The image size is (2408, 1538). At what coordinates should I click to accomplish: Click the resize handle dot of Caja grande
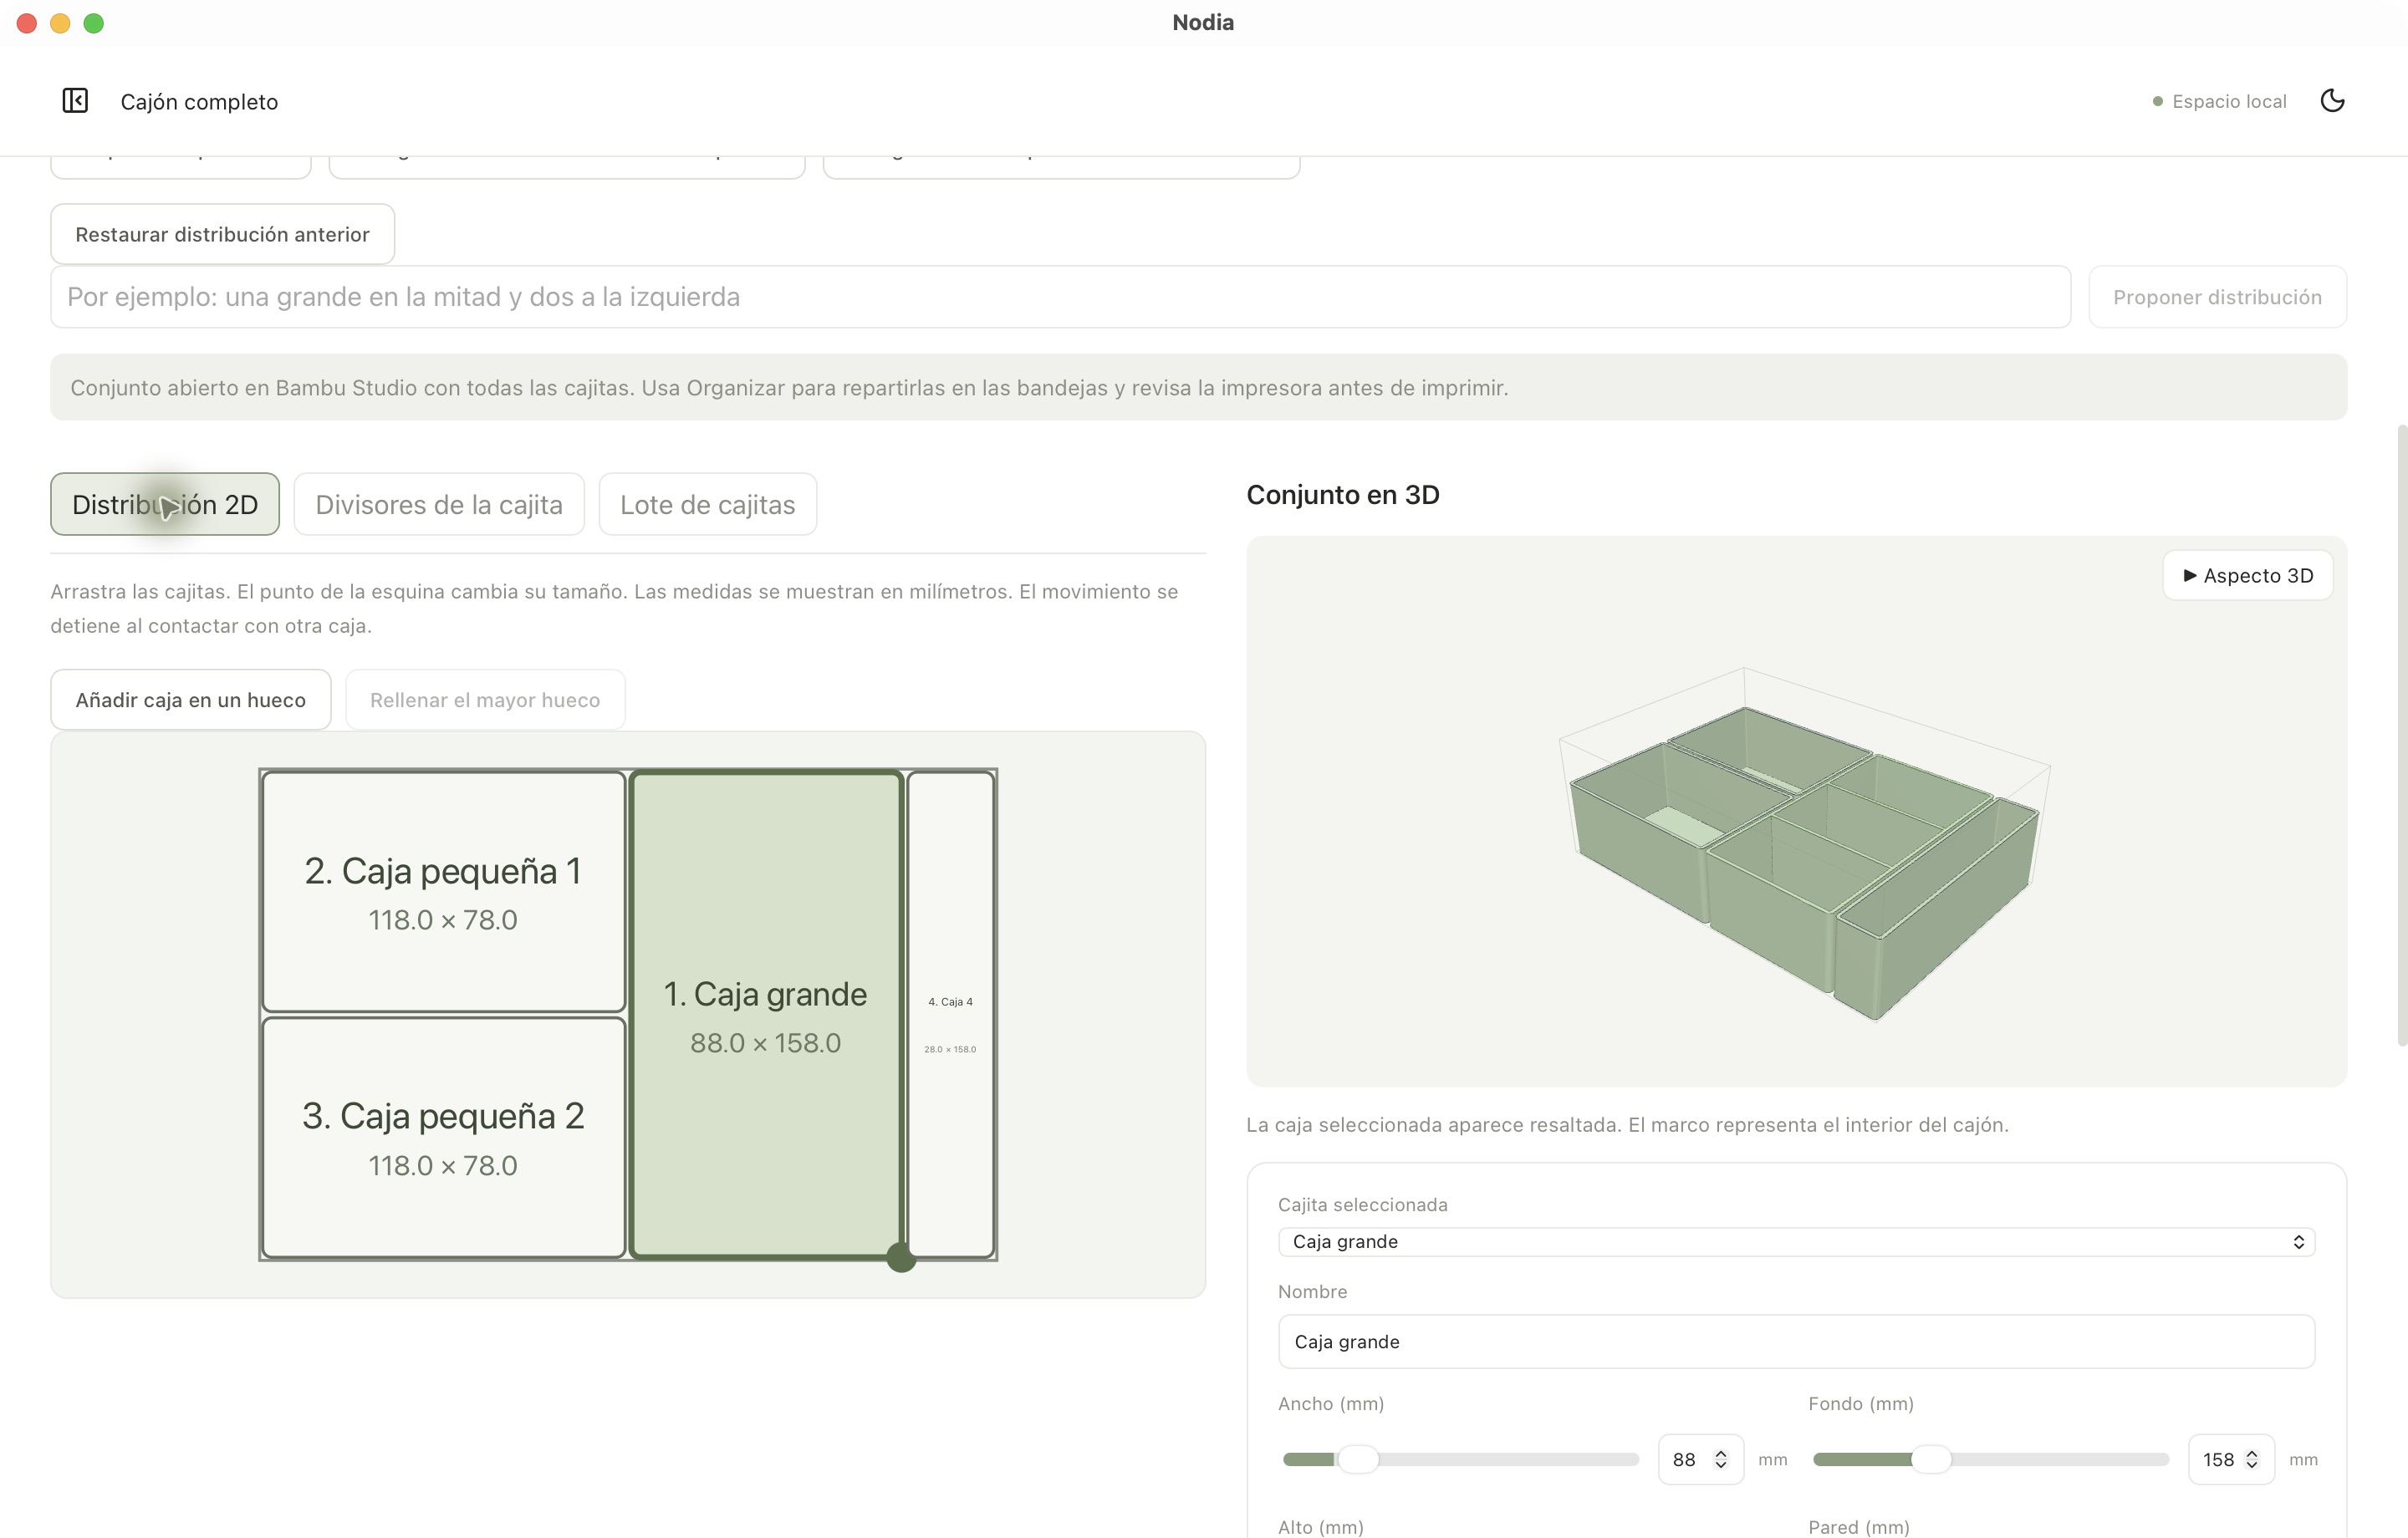(x=901, y=1257)
